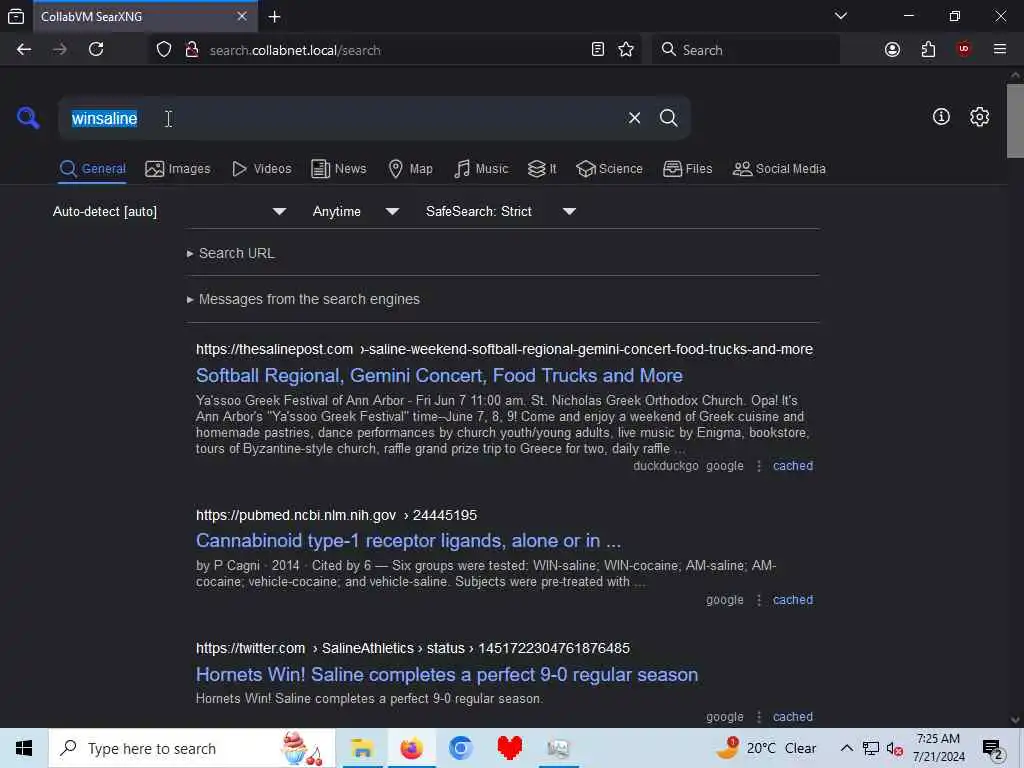This screenshot has width=1024, height=768.
Task: Open SearXNG preferences gear
Action: click(979, 117)
